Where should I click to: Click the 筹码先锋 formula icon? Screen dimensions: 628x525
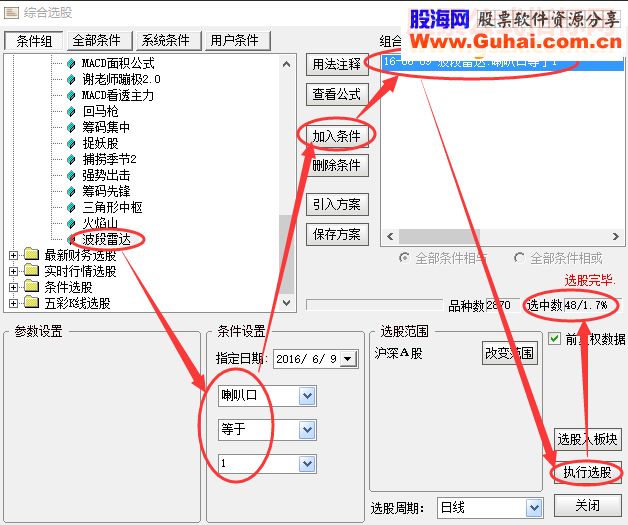point(71,191)
